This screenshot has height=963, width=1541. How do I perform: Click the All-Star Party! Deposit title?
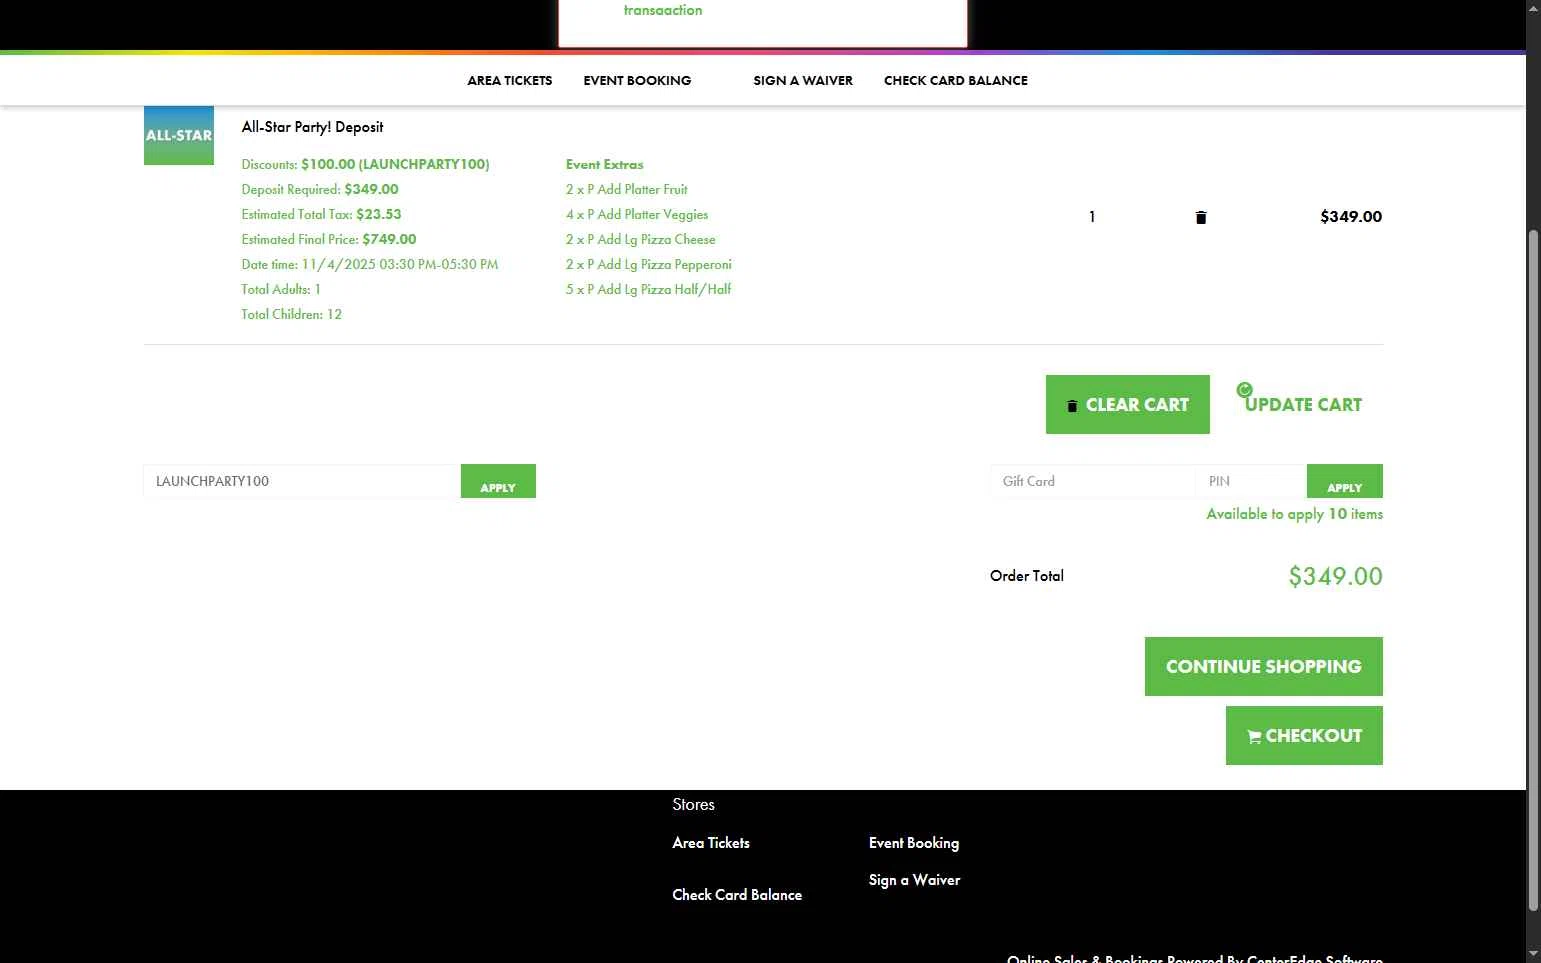click(312, 127)
